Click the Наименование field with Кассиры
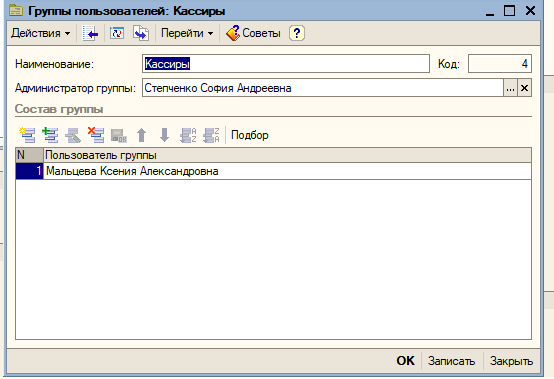Image resolution: width=554 pixels, height=379 pixels. (286, 64)
